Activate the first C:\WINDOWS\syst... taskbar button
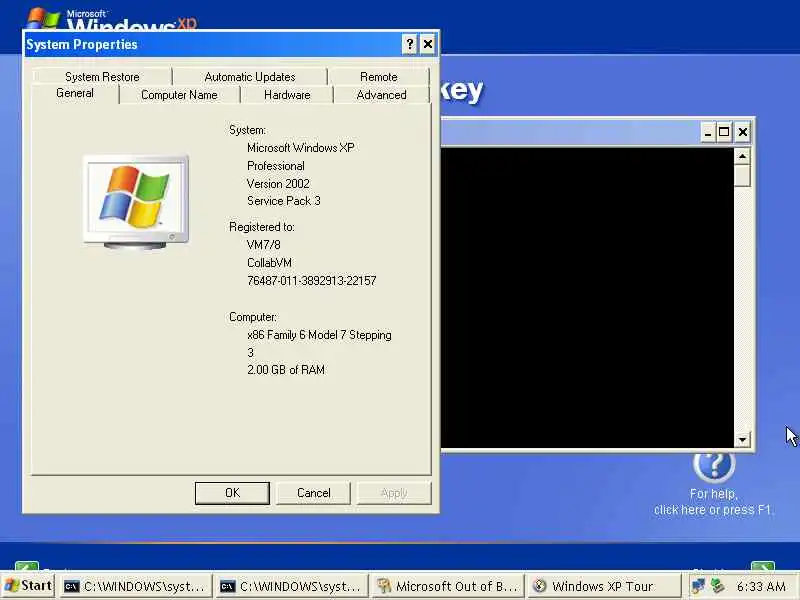Screen dimensions: 800x600 136,586
